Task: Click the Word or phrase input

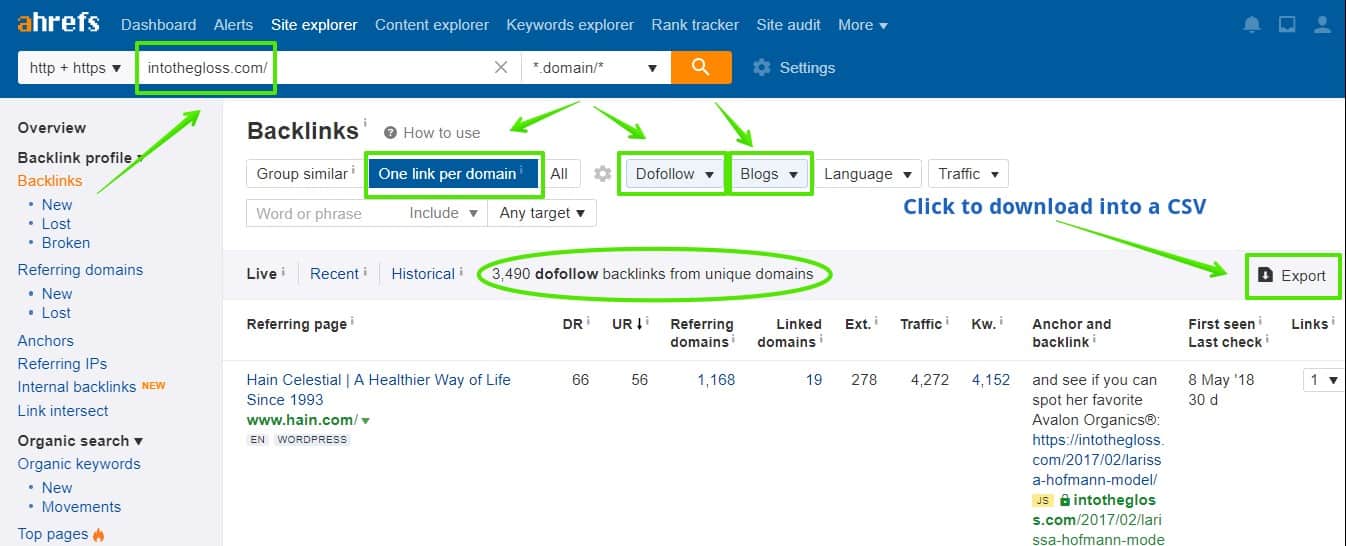Action: tap(322, 213)
